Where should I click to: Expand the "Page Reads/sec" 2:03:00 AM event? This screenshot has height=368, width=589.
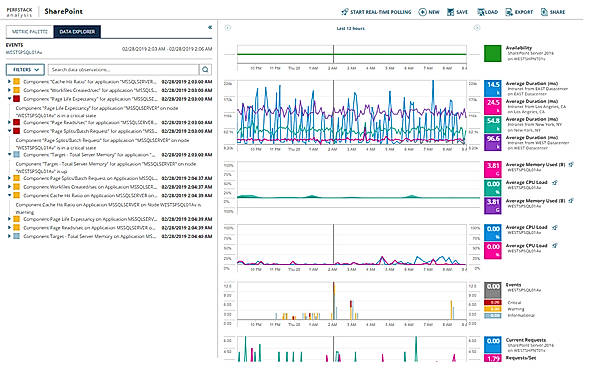pos(9,122)
